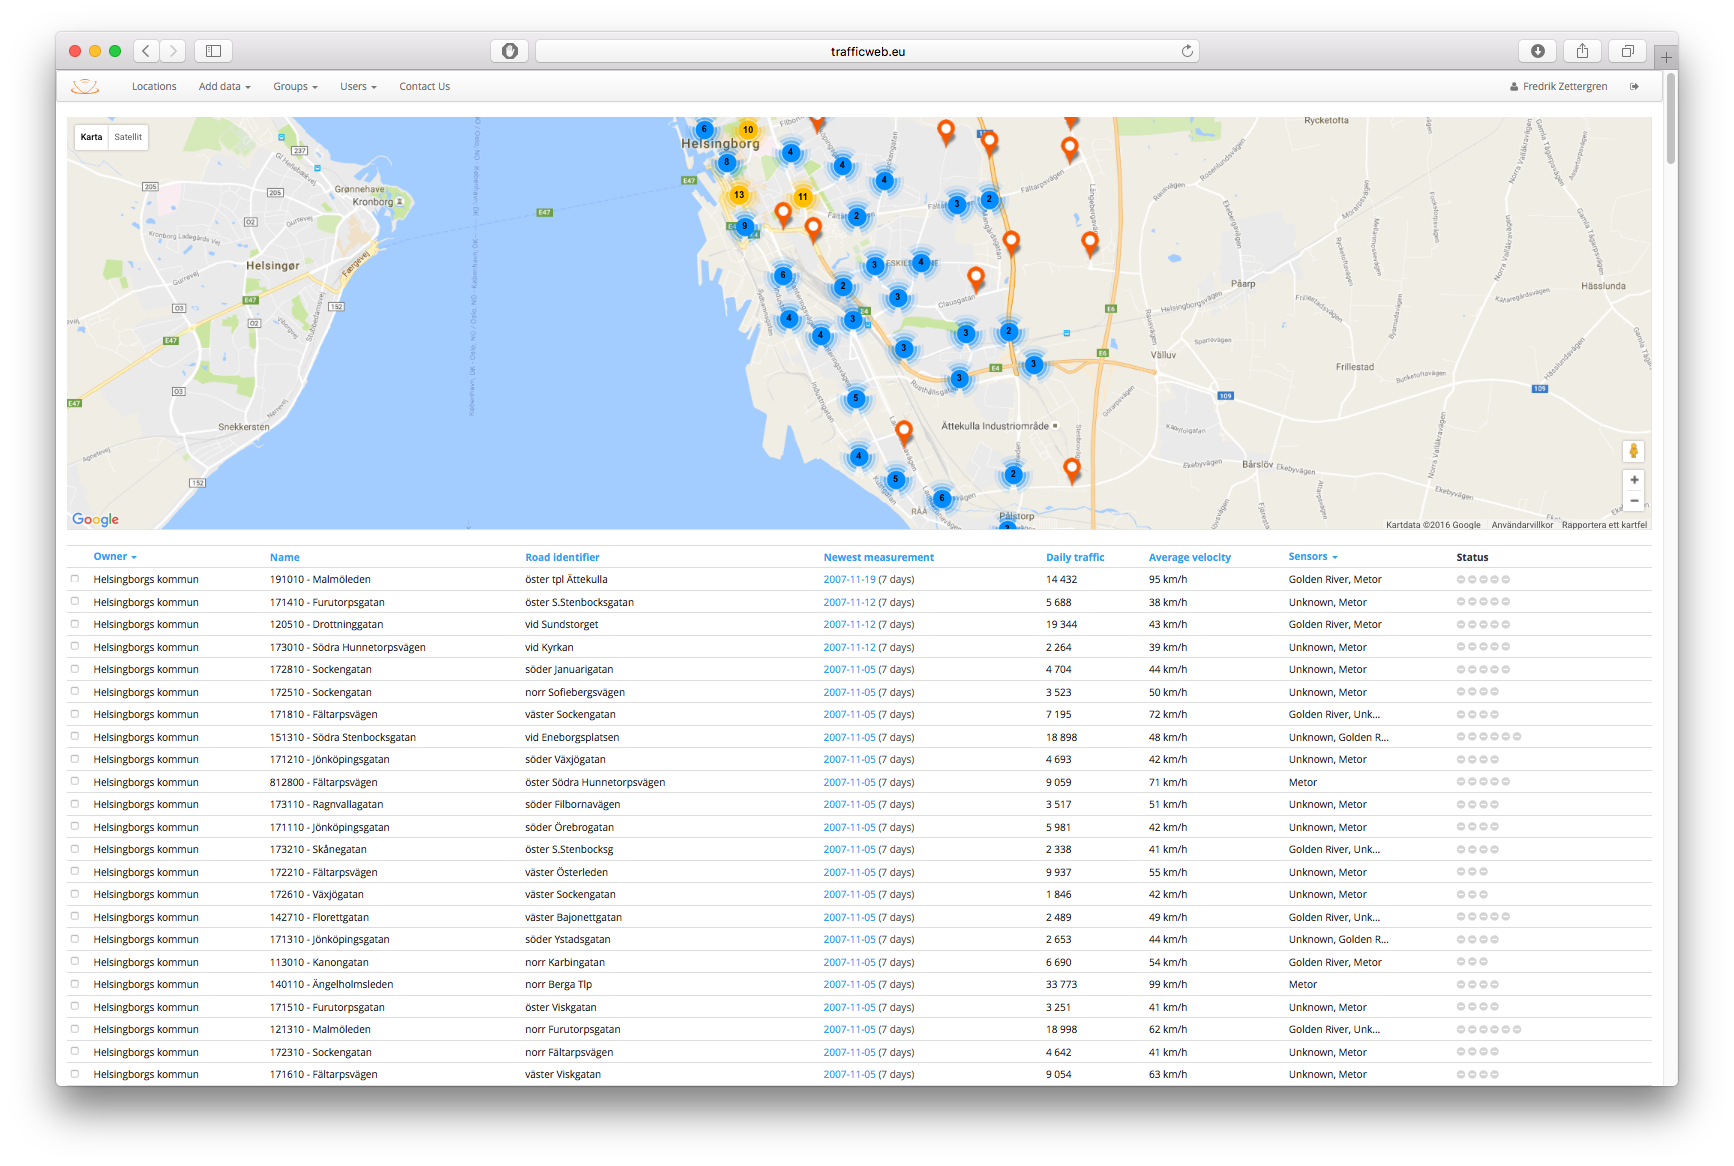1734x1166 pixels.
Task: Open the Locations menu item
Action: point(153,86)
